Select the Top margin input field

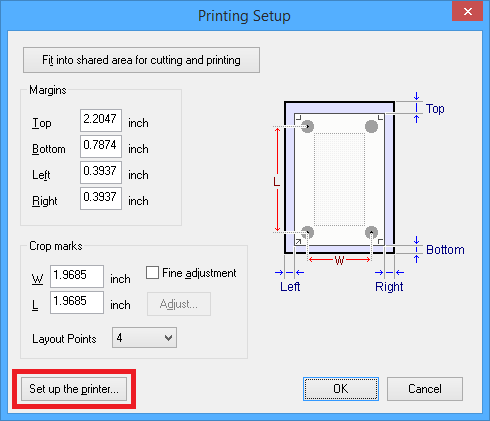pyautogui.click(x=101, y=120)
